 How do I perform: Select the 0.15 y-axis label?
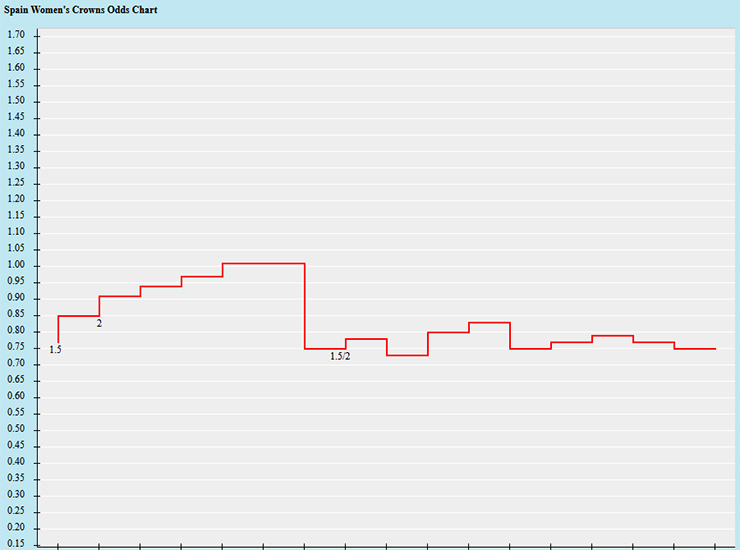16,543
